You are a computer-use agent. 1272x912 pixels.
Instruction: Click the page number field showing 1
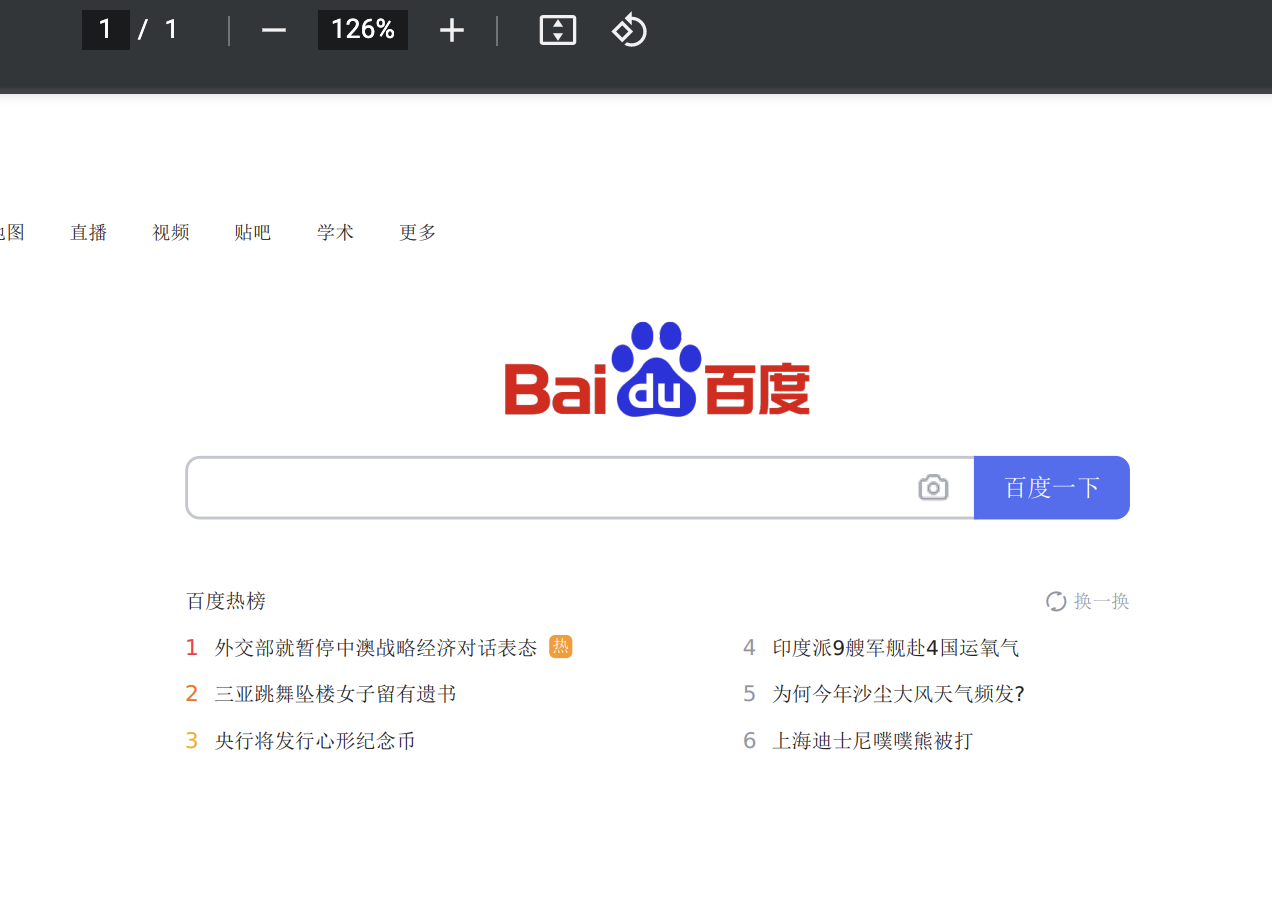105,30
